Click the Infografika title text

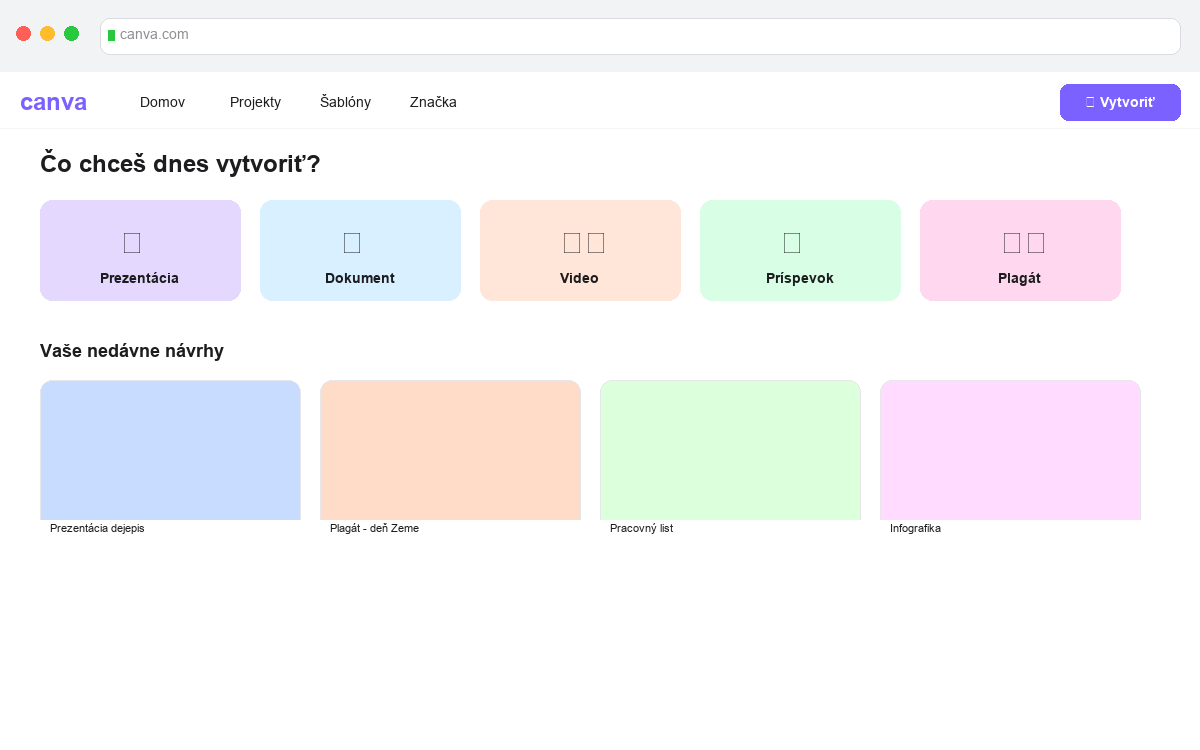click(x=915, y=528)
